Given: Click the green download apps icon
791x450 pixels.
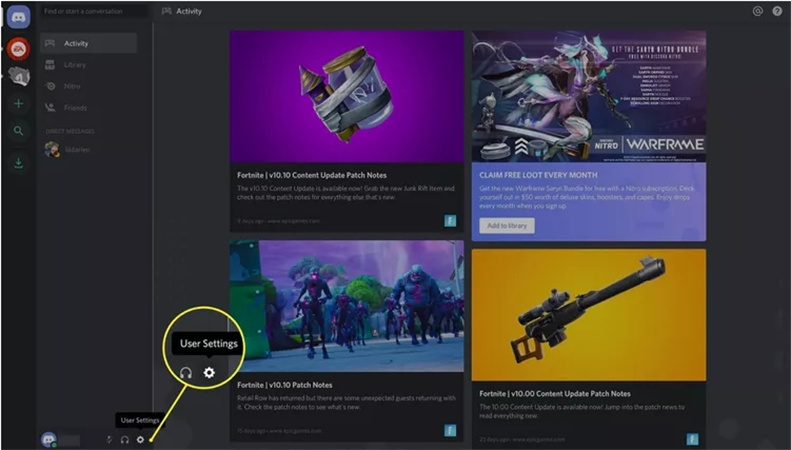Looking at the screenshot, I should (x=19, y=163).
